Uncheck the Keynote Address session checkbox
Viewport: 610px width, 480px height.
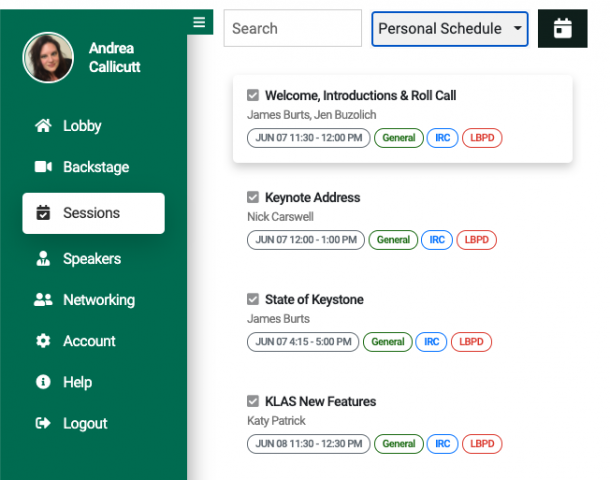pyautogui.click(x=253, y=198)
